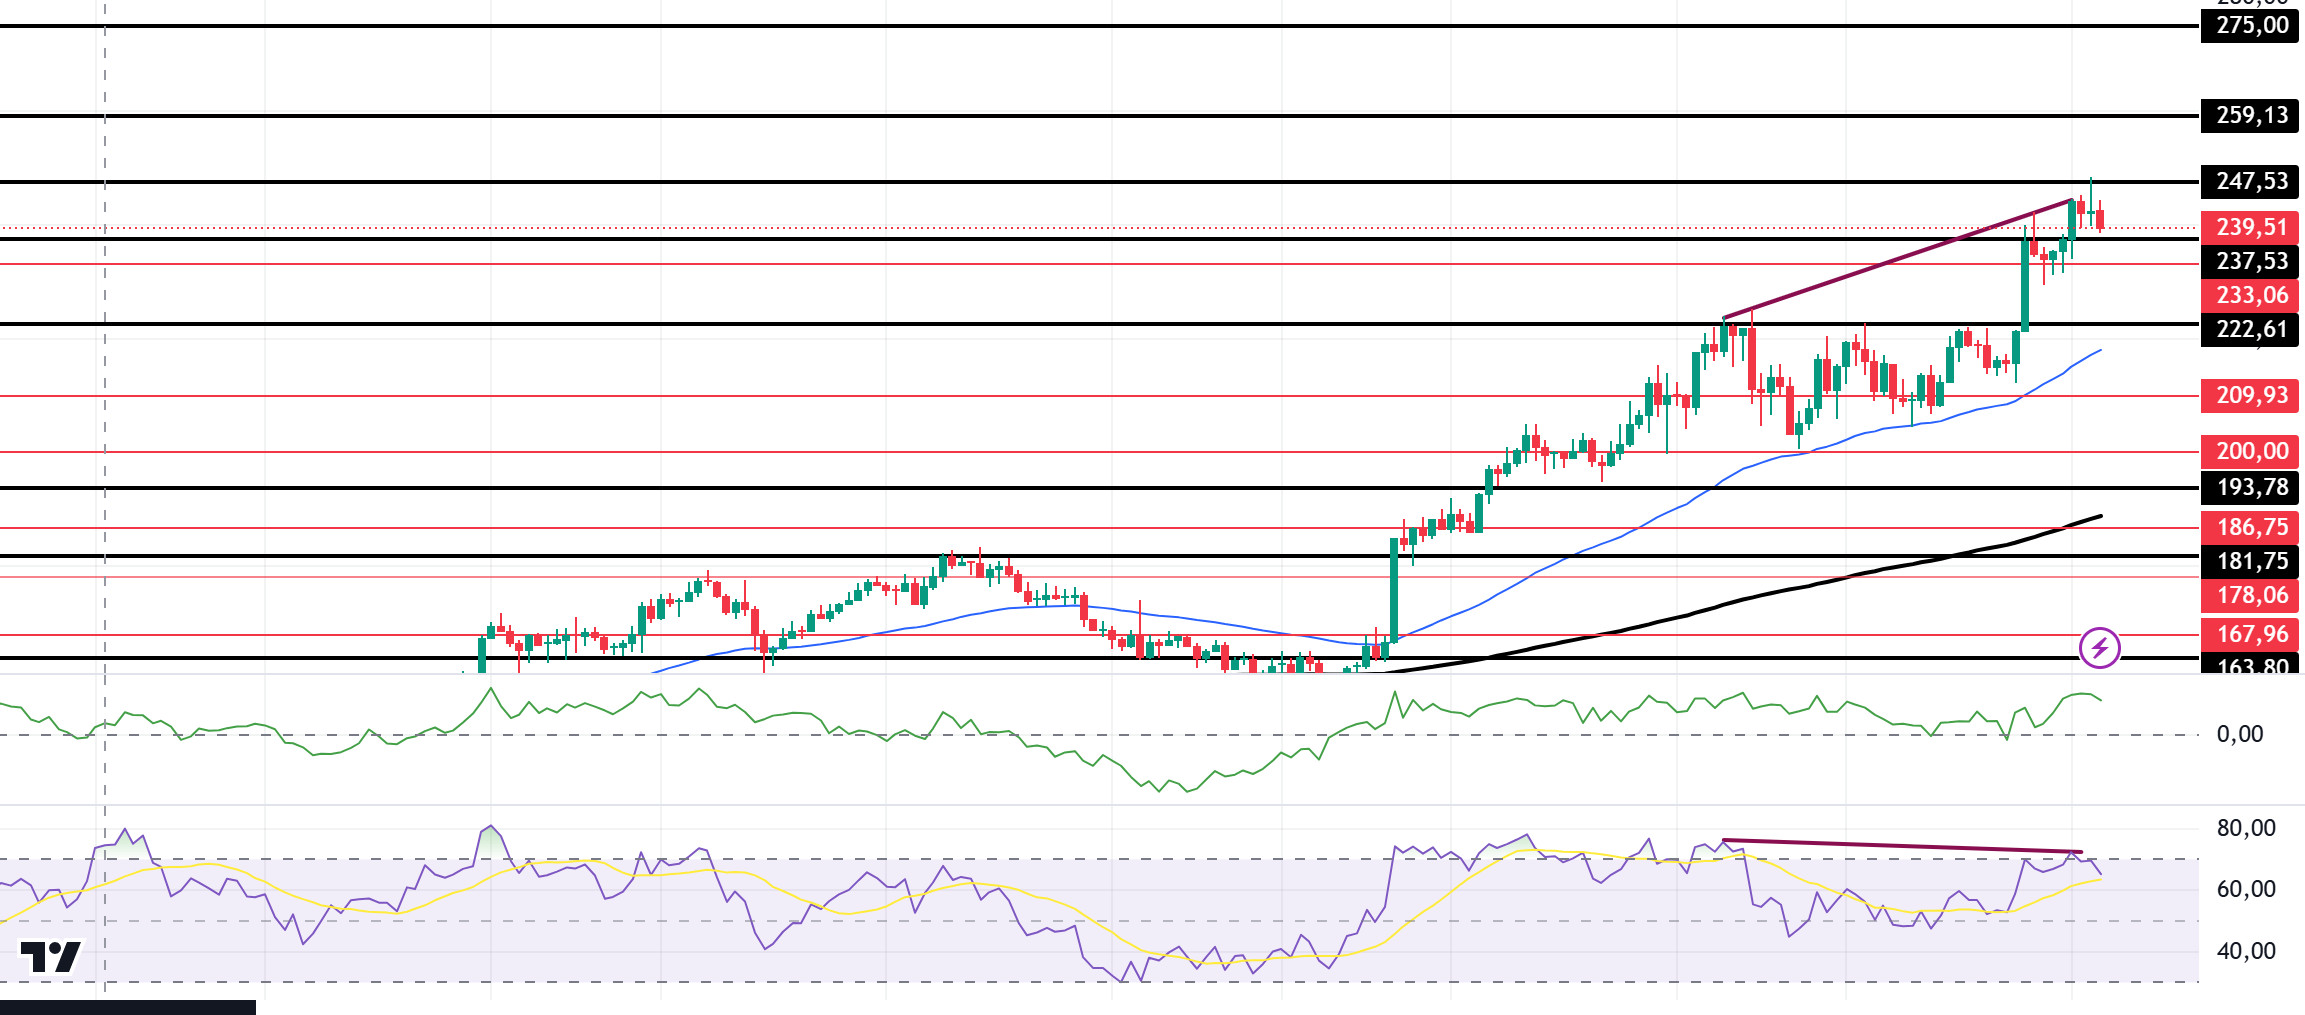This screenshot has height=1015, width=2305.
Task: Select the 181,75 price level label
Action: pos(2250,562)
